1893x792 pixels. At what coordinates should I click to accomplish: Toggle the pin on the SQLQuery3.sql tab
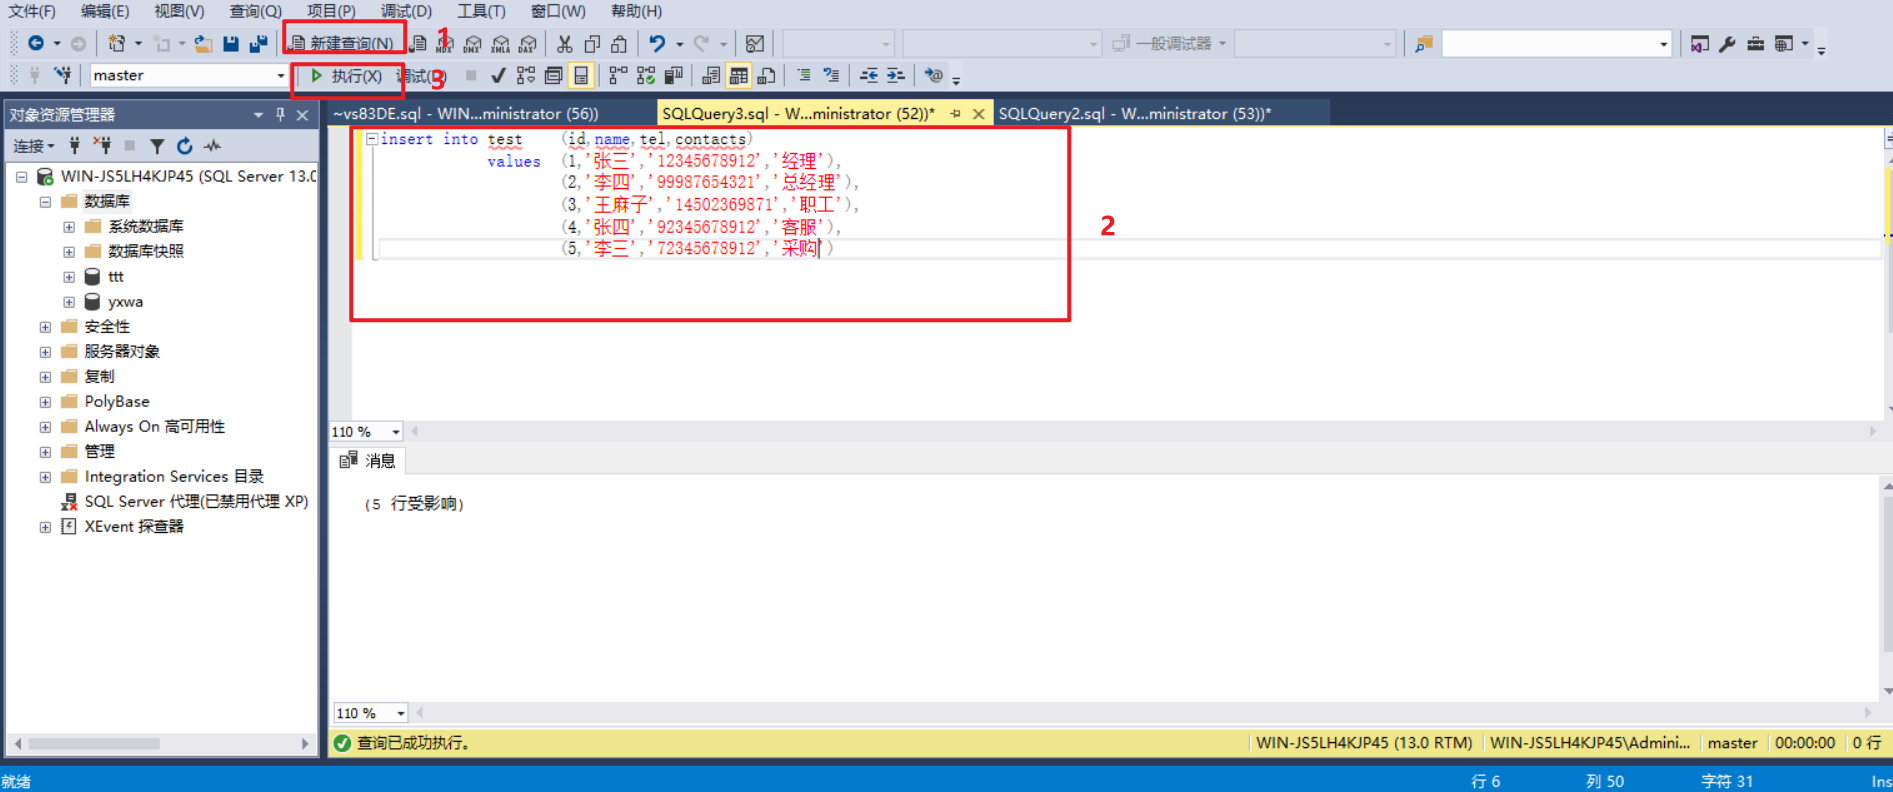click(955, 114)
